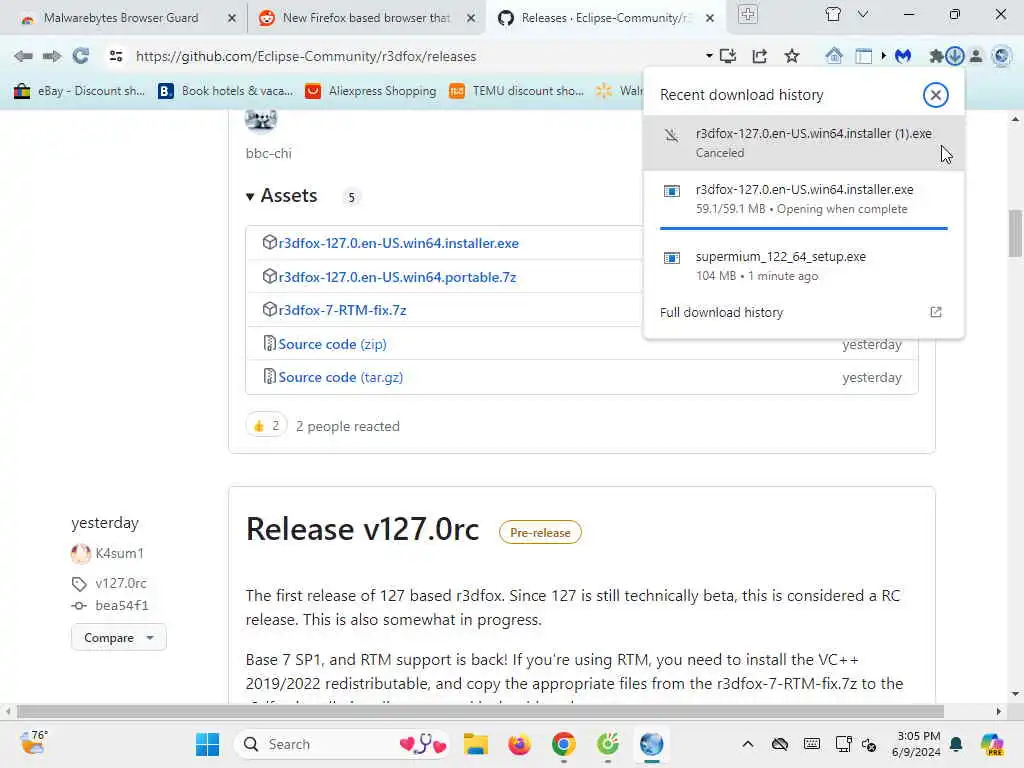Download Source code (zip)
1024x768 pixels.
(x=332, y=344)
